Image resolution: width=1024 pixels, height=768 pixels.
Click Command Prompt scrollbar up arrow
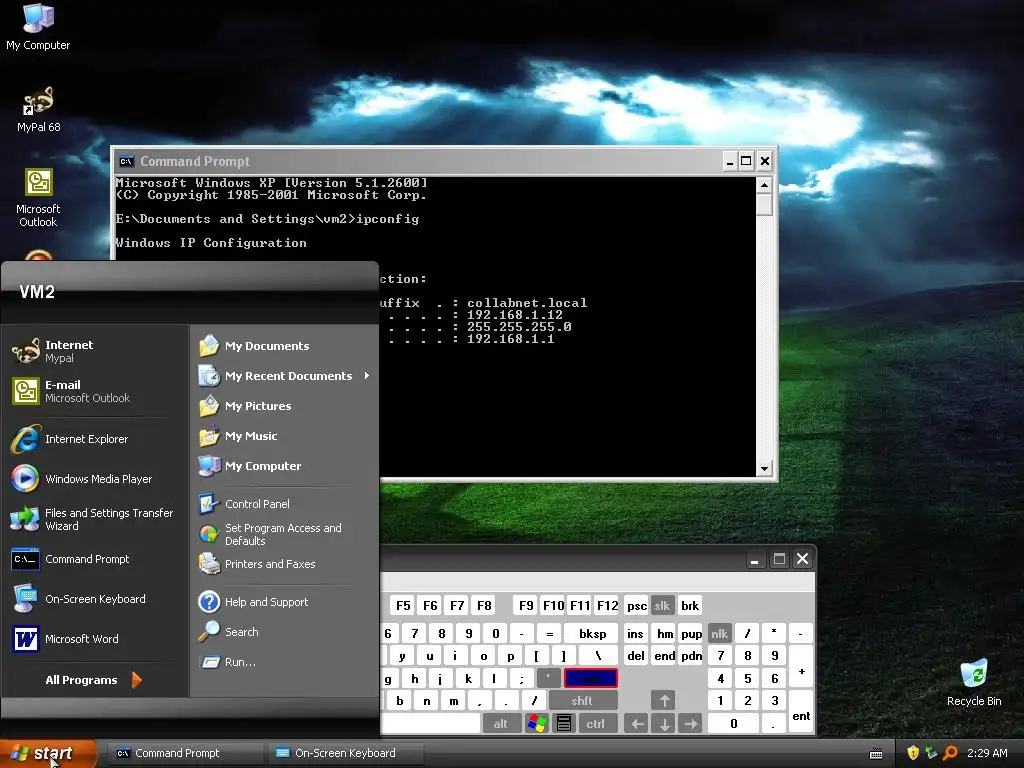click(x=764, y=185)
